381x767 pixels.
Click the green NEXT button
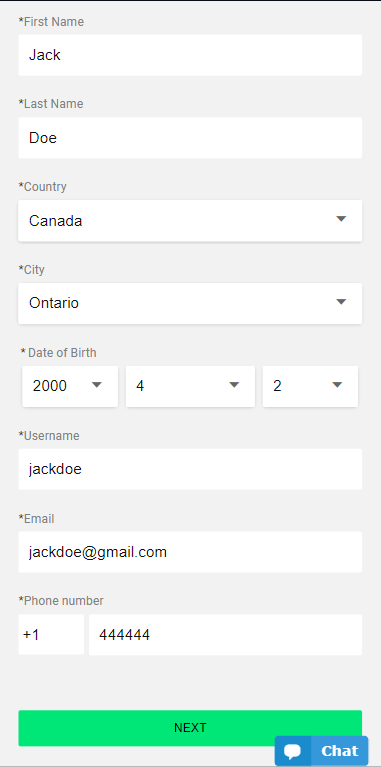coord(190,728)
